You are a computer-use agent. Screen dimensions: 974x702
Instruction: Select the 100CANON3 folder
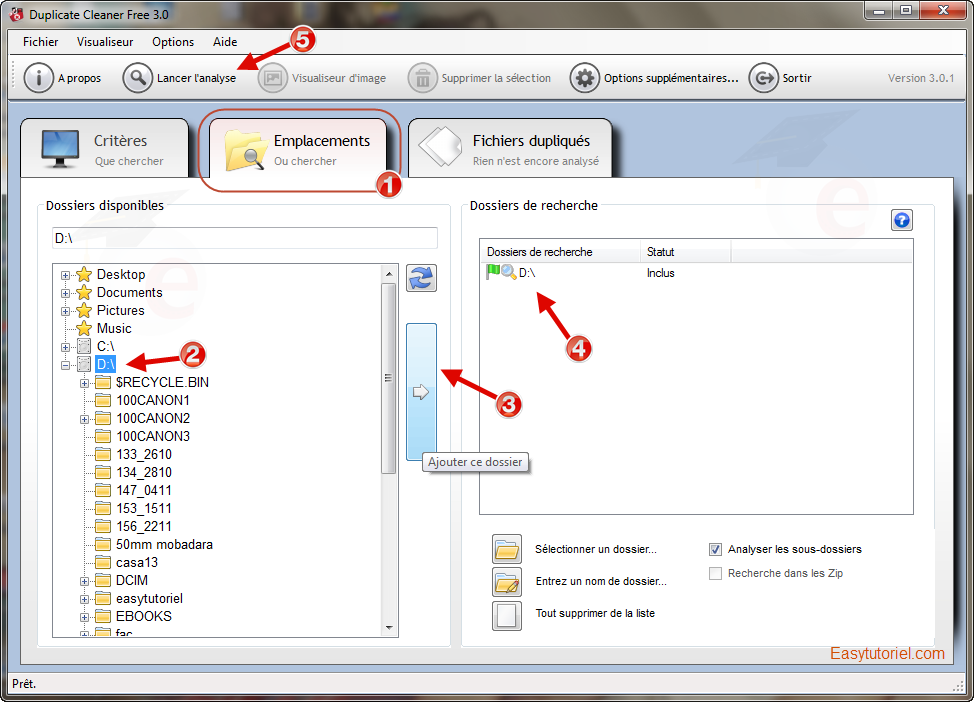[x=153, y=436]
